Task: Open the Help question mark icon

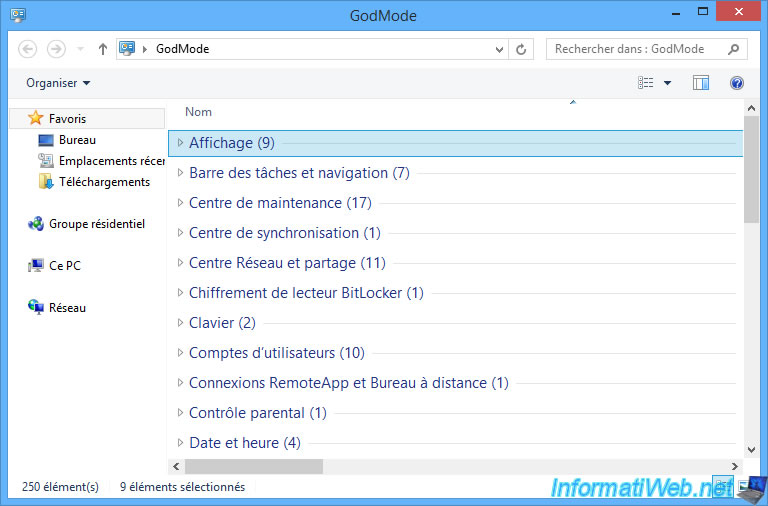Action: pos(737,83)
